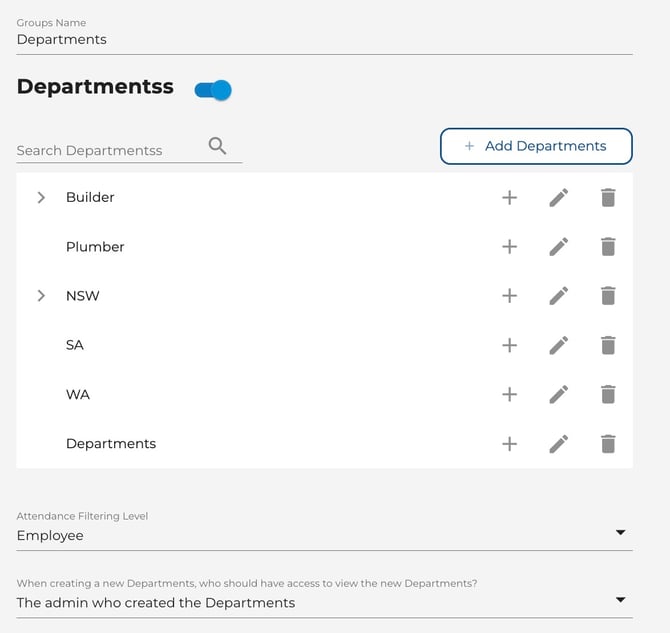This screenshot has height=633, width=670.
Task: Delete the Builder department
Action: pyautogui.click(x=608, y=198)
